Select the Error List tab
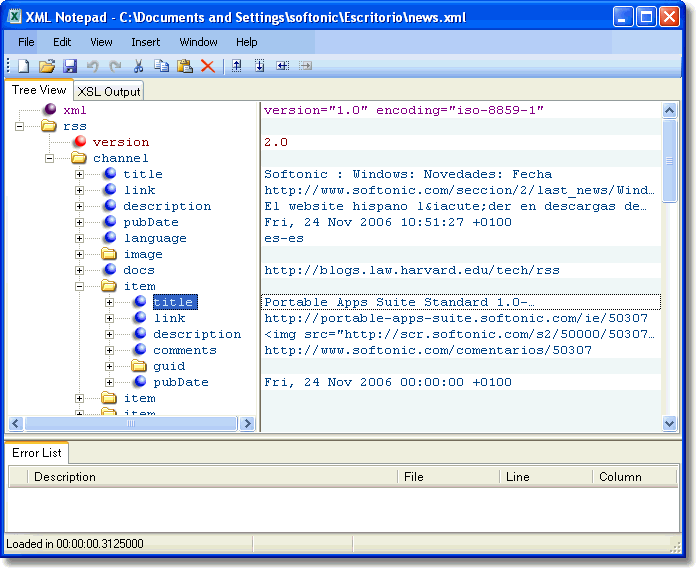This screenshot has width=698, height=570. (x=37, y=453)
